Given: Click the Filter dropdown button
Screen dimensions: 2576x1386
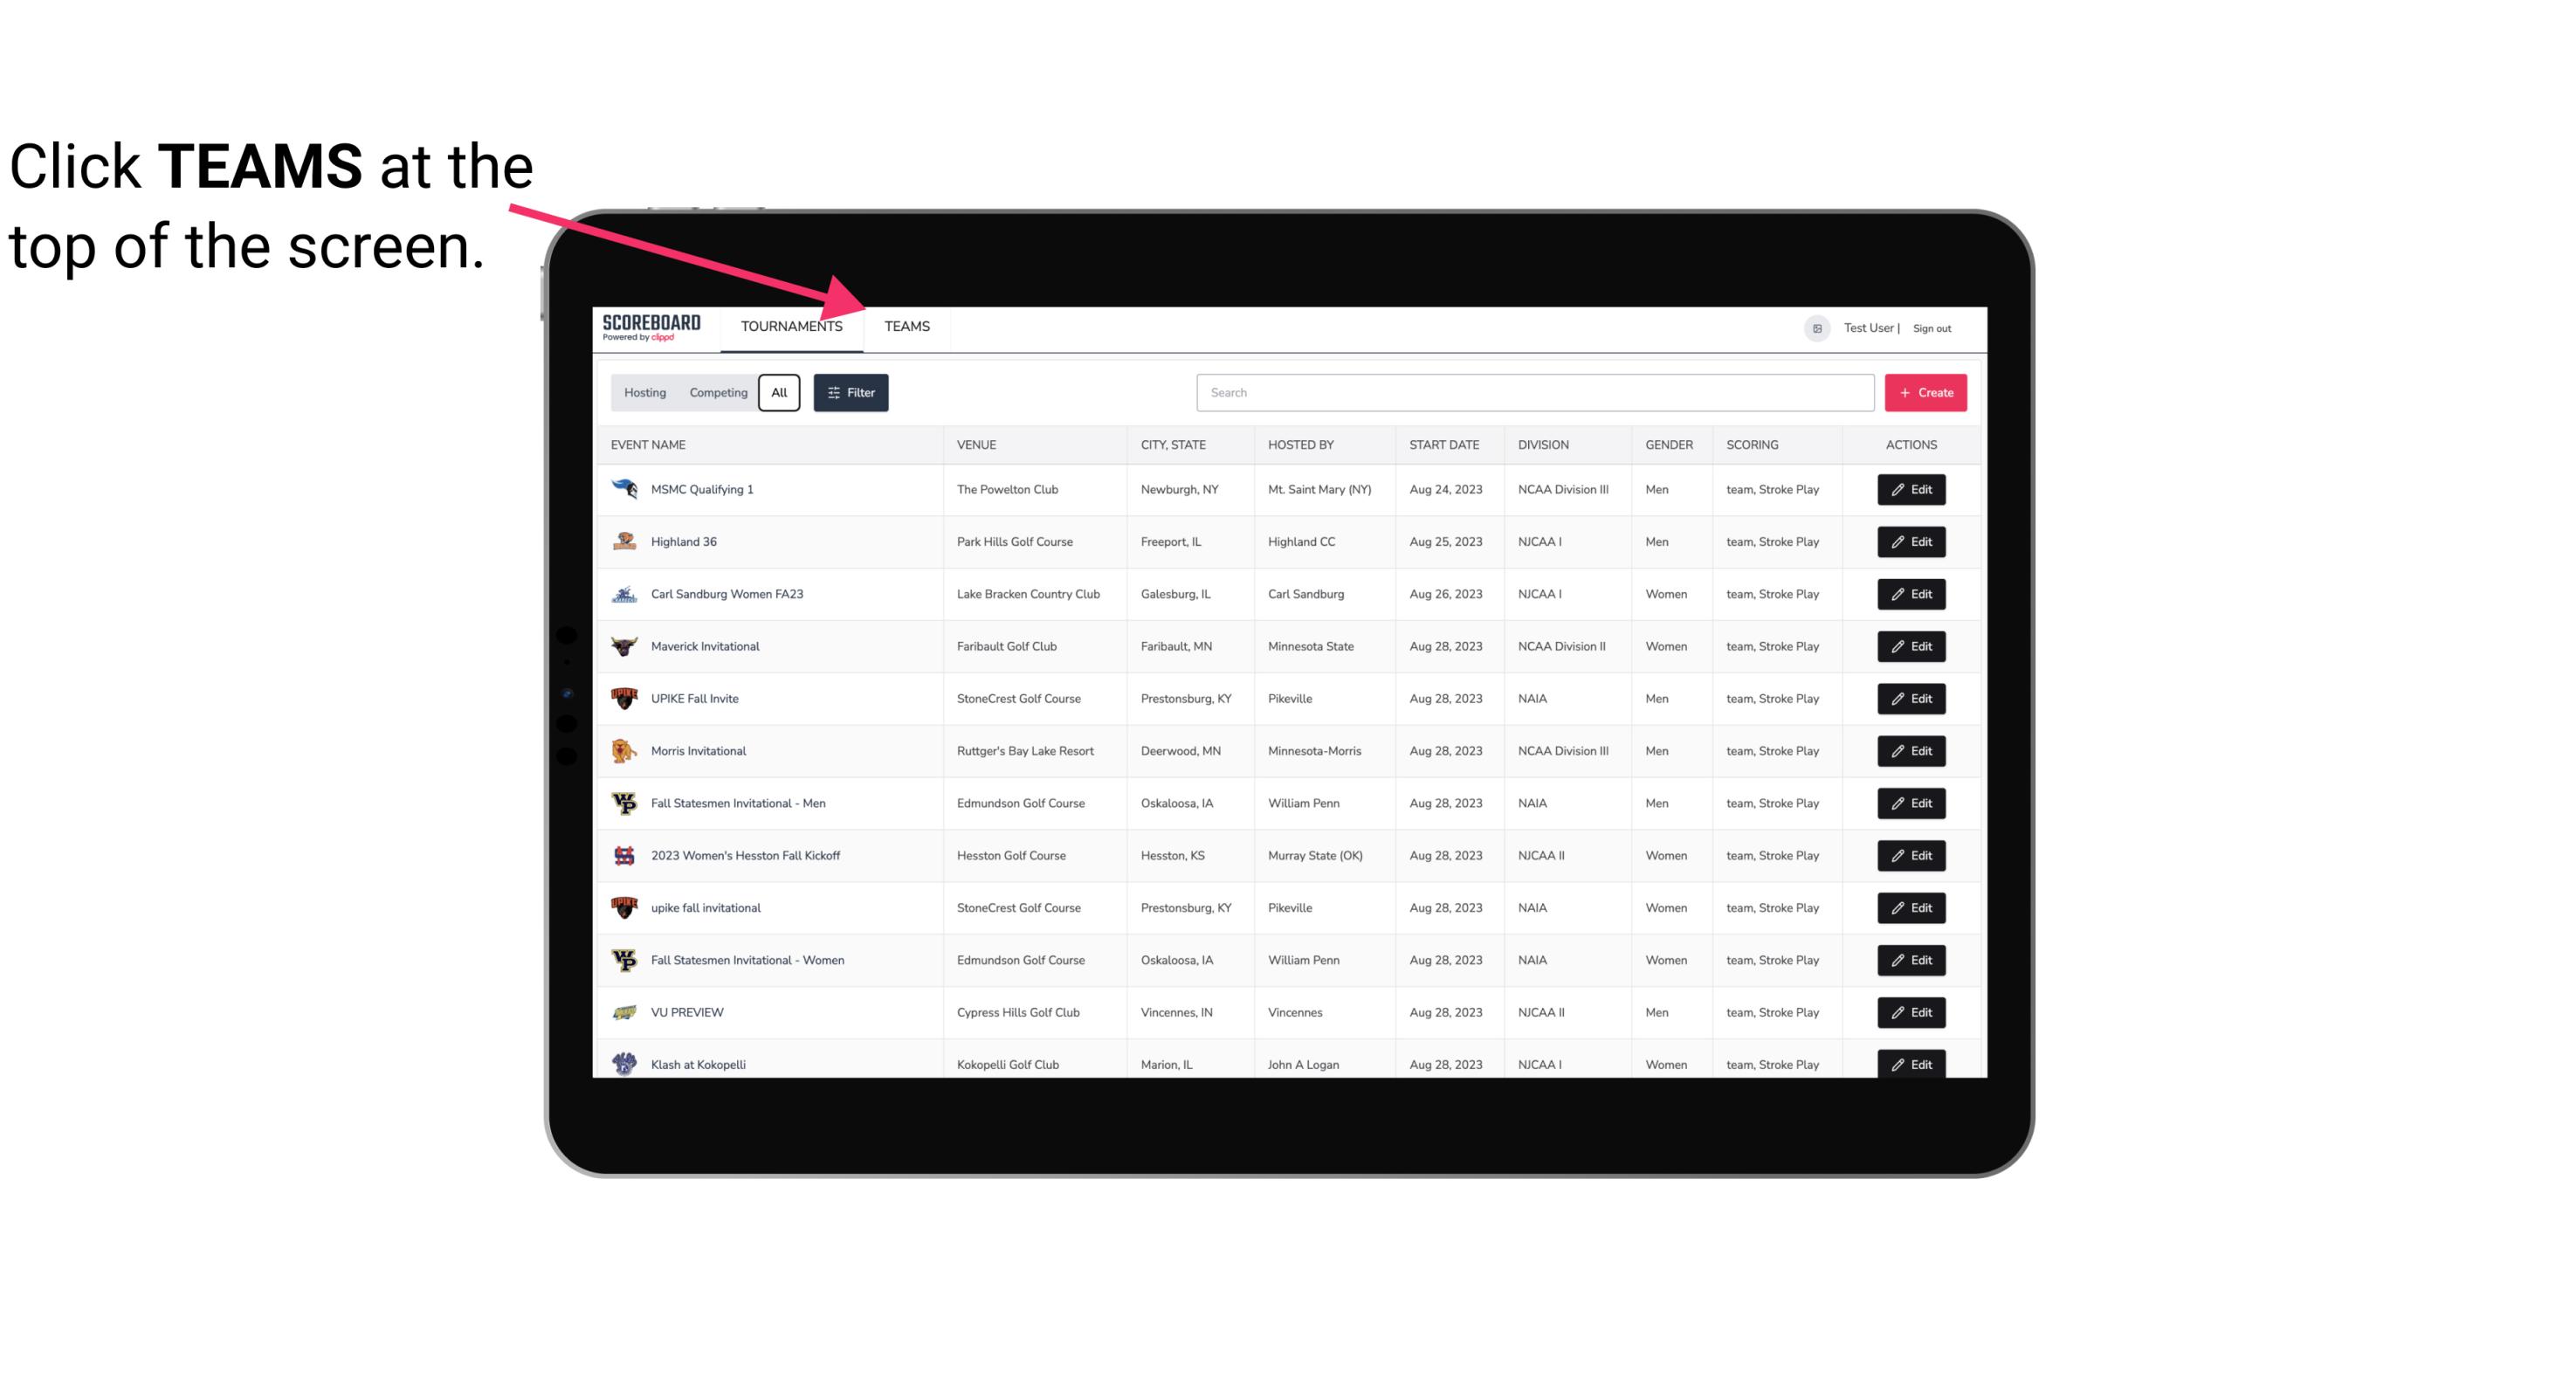Looking at the screenshot, I should (x=851, y=391).
